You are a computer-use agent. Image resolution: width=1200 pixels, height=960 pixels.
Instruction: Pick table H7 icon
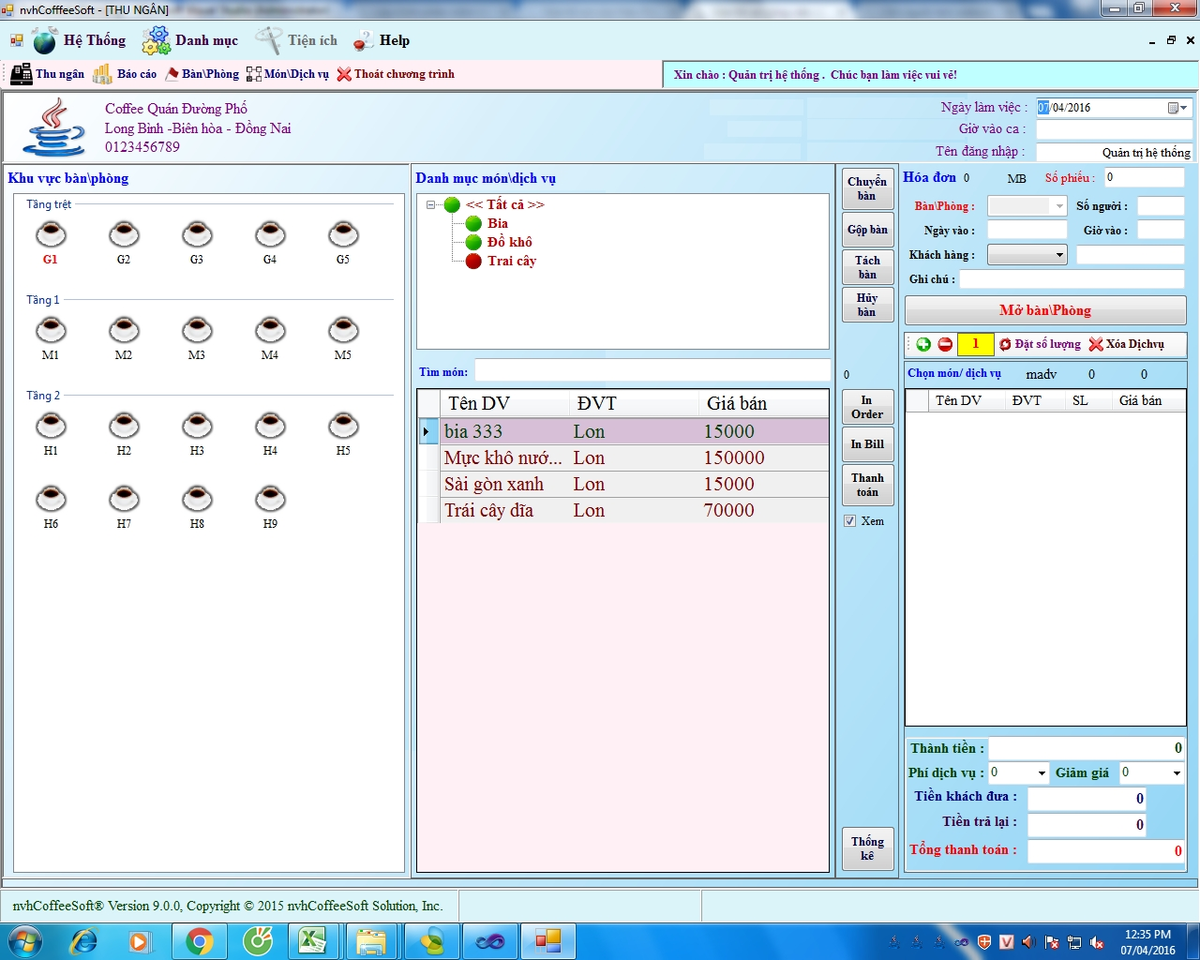(124, 497)
